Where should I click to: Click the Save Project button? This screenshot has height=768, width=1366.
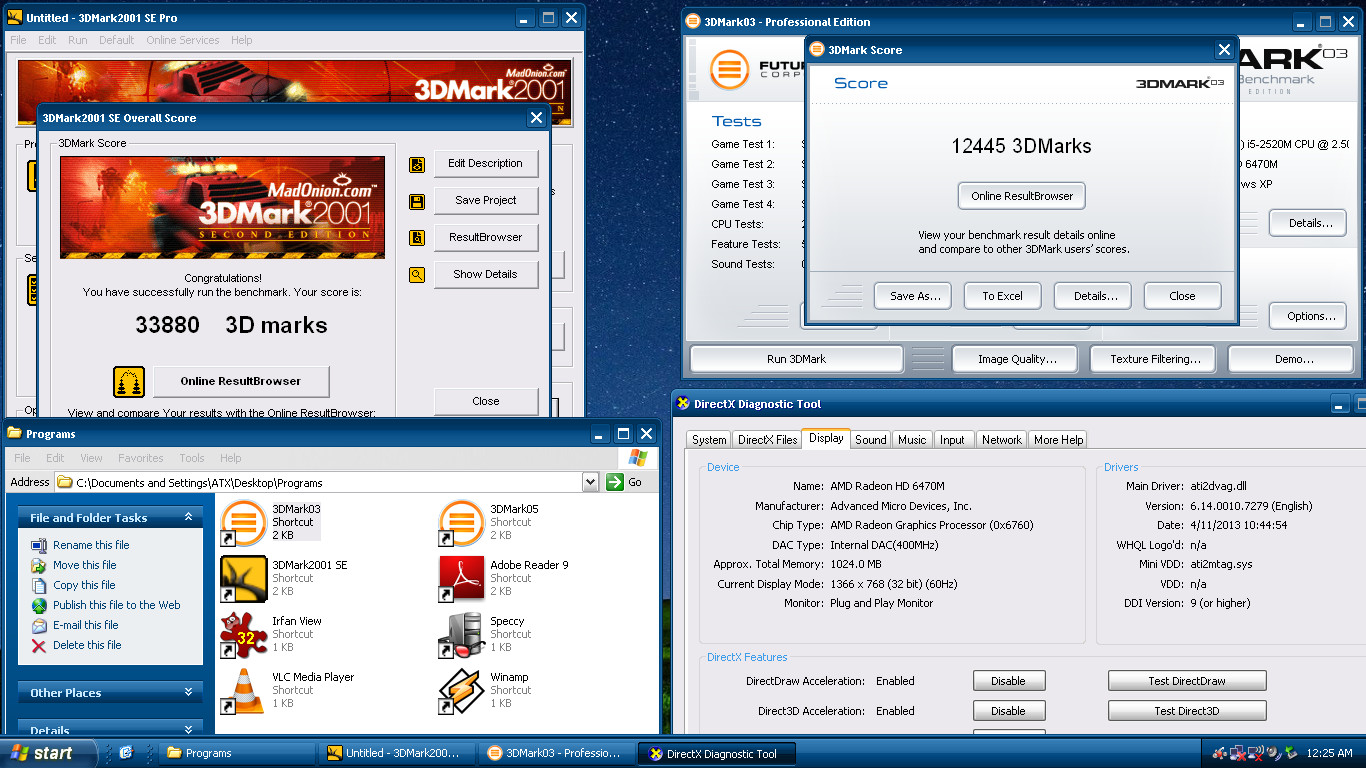pos(486,201)
